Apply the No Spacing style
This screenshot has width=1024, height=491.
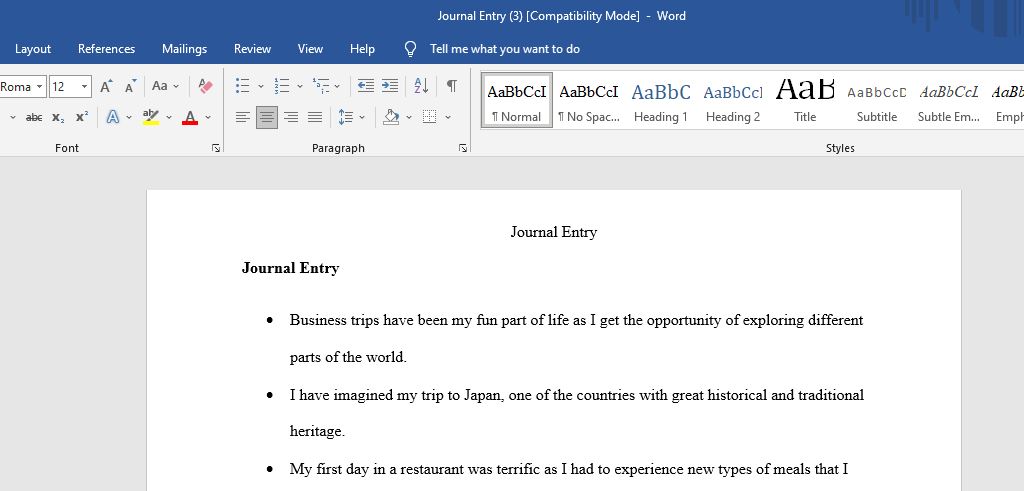click(588, 101)
